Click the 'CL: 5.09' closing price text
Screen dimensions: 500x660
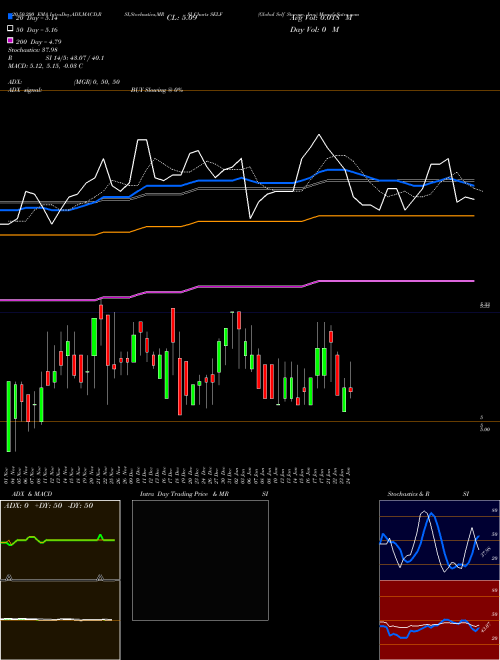(x=182, y=18)
